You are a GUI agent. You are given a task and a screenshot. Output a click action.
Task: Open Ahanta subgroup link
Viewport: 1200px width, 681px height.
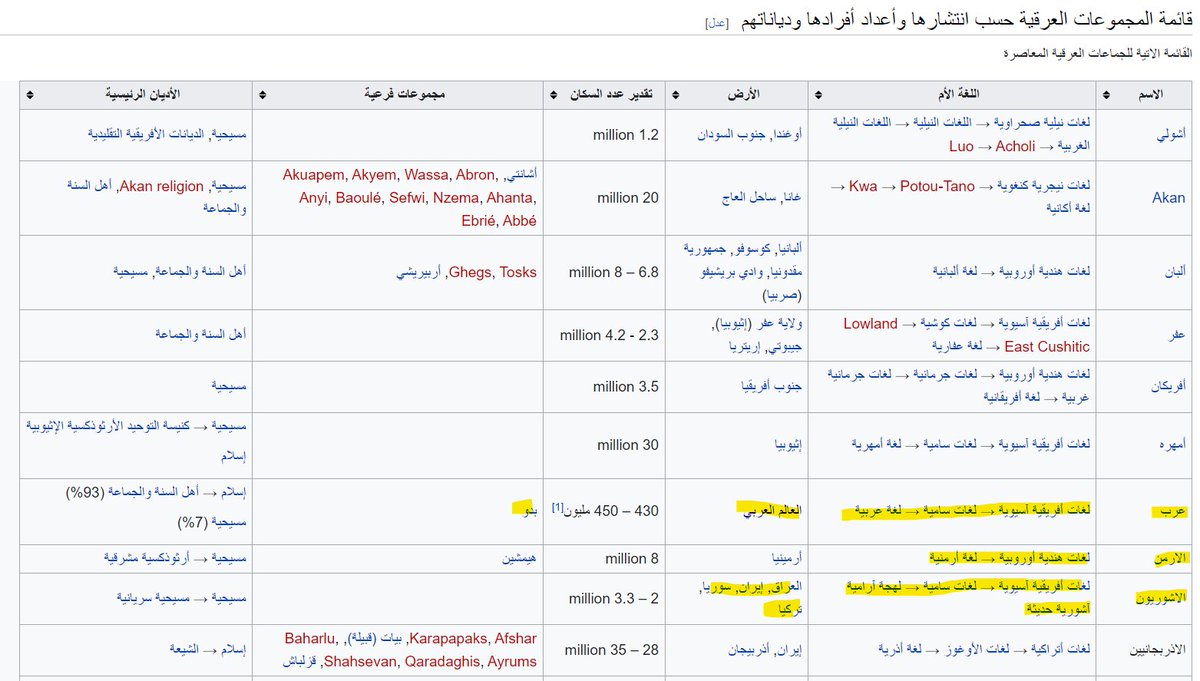coord(510,198)
